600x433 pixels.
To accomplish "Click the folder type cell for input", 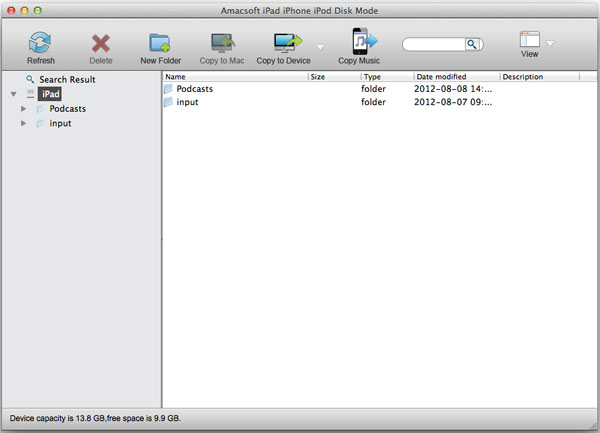I will [373, 102].
